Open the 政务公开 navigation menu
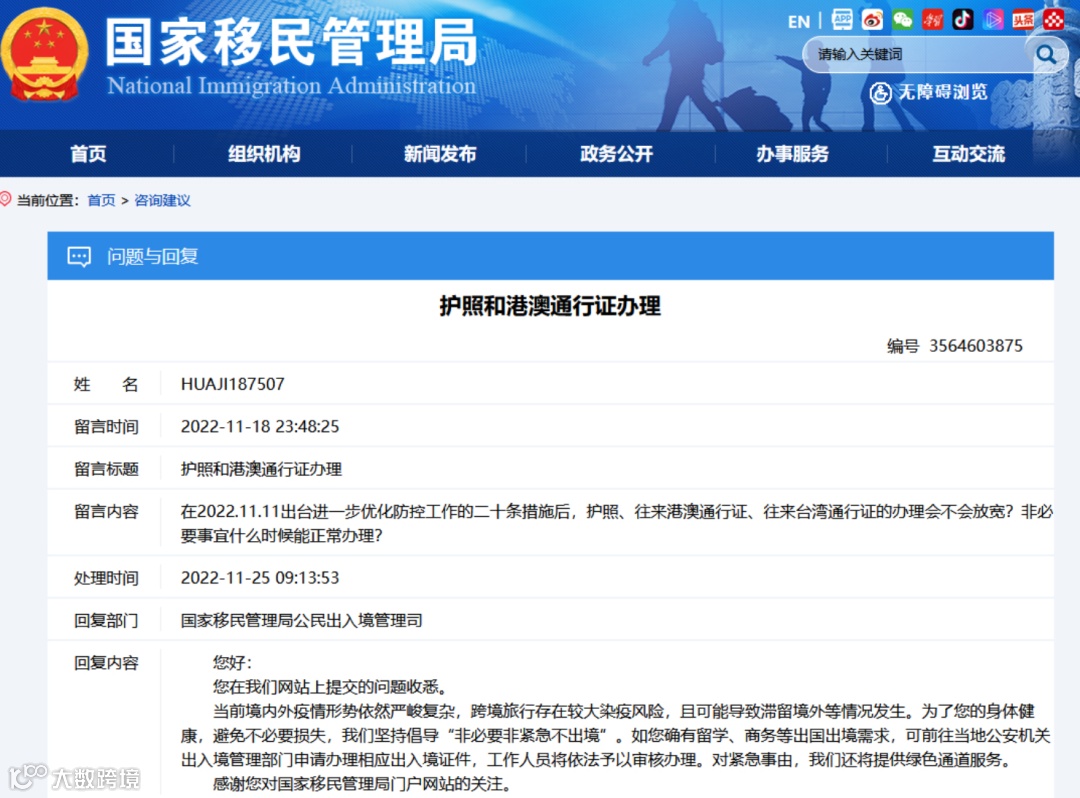The image size is (1080, 798). (616, 154)
